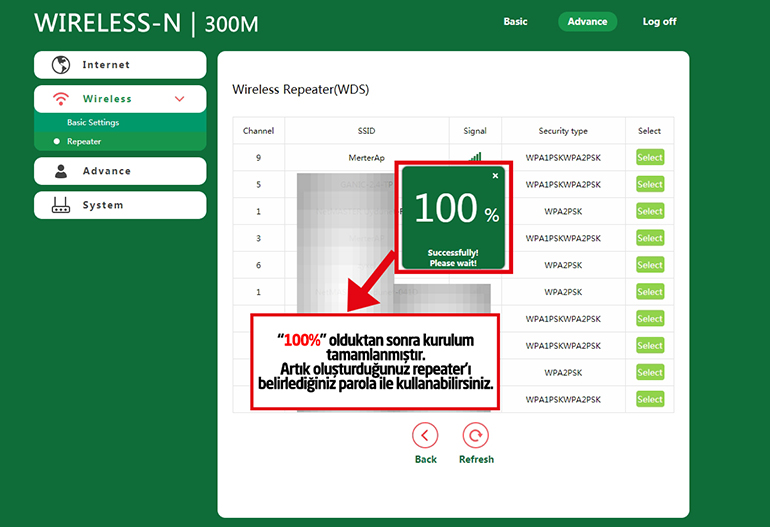
Task: Click the Wireless Repeater(WDS) heading
Action: pos(301,89)
